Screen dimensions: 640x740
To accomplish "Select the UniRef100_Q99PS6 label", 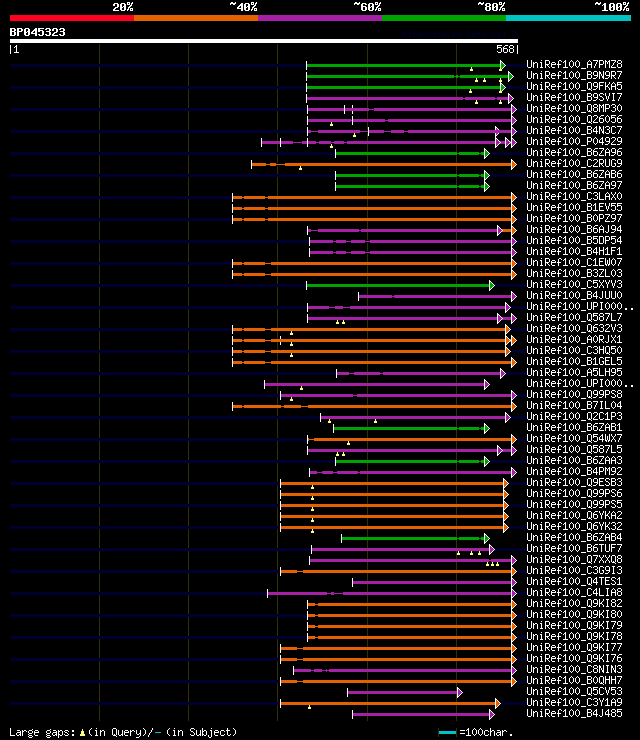I will 574,494.
